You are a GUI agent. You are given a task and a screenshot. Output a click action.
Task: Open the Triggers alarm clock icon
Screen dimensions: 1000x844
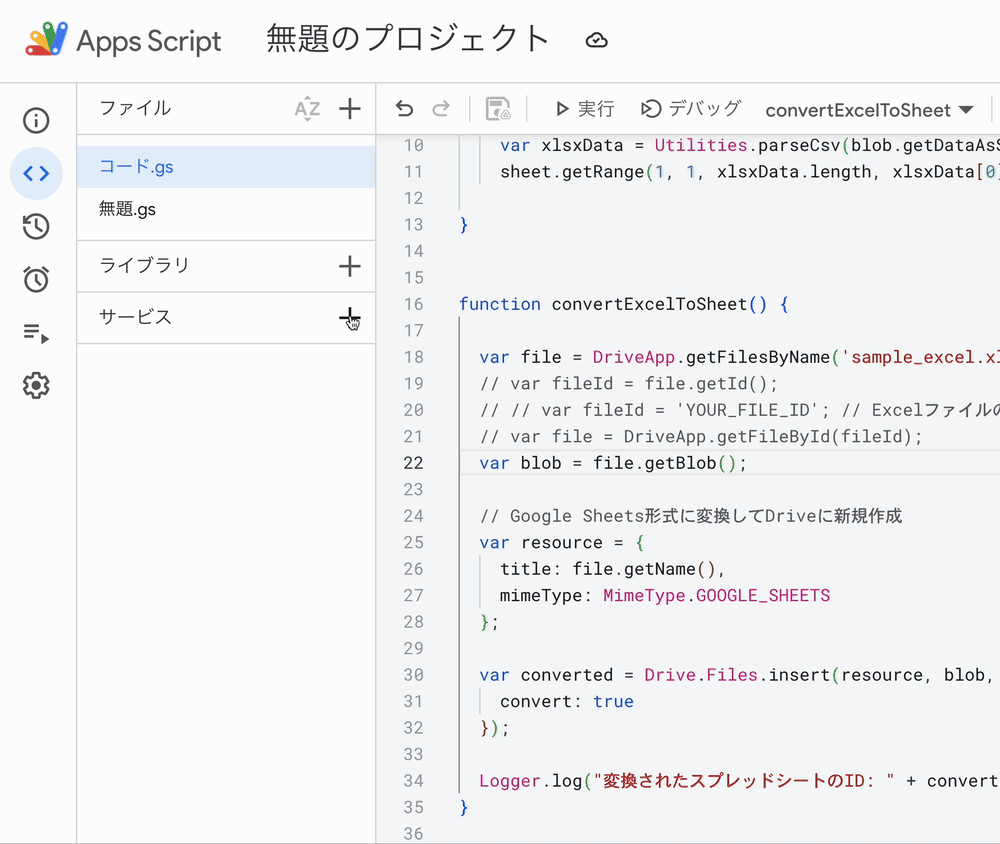pyautogui.click(x=36, y=279)
